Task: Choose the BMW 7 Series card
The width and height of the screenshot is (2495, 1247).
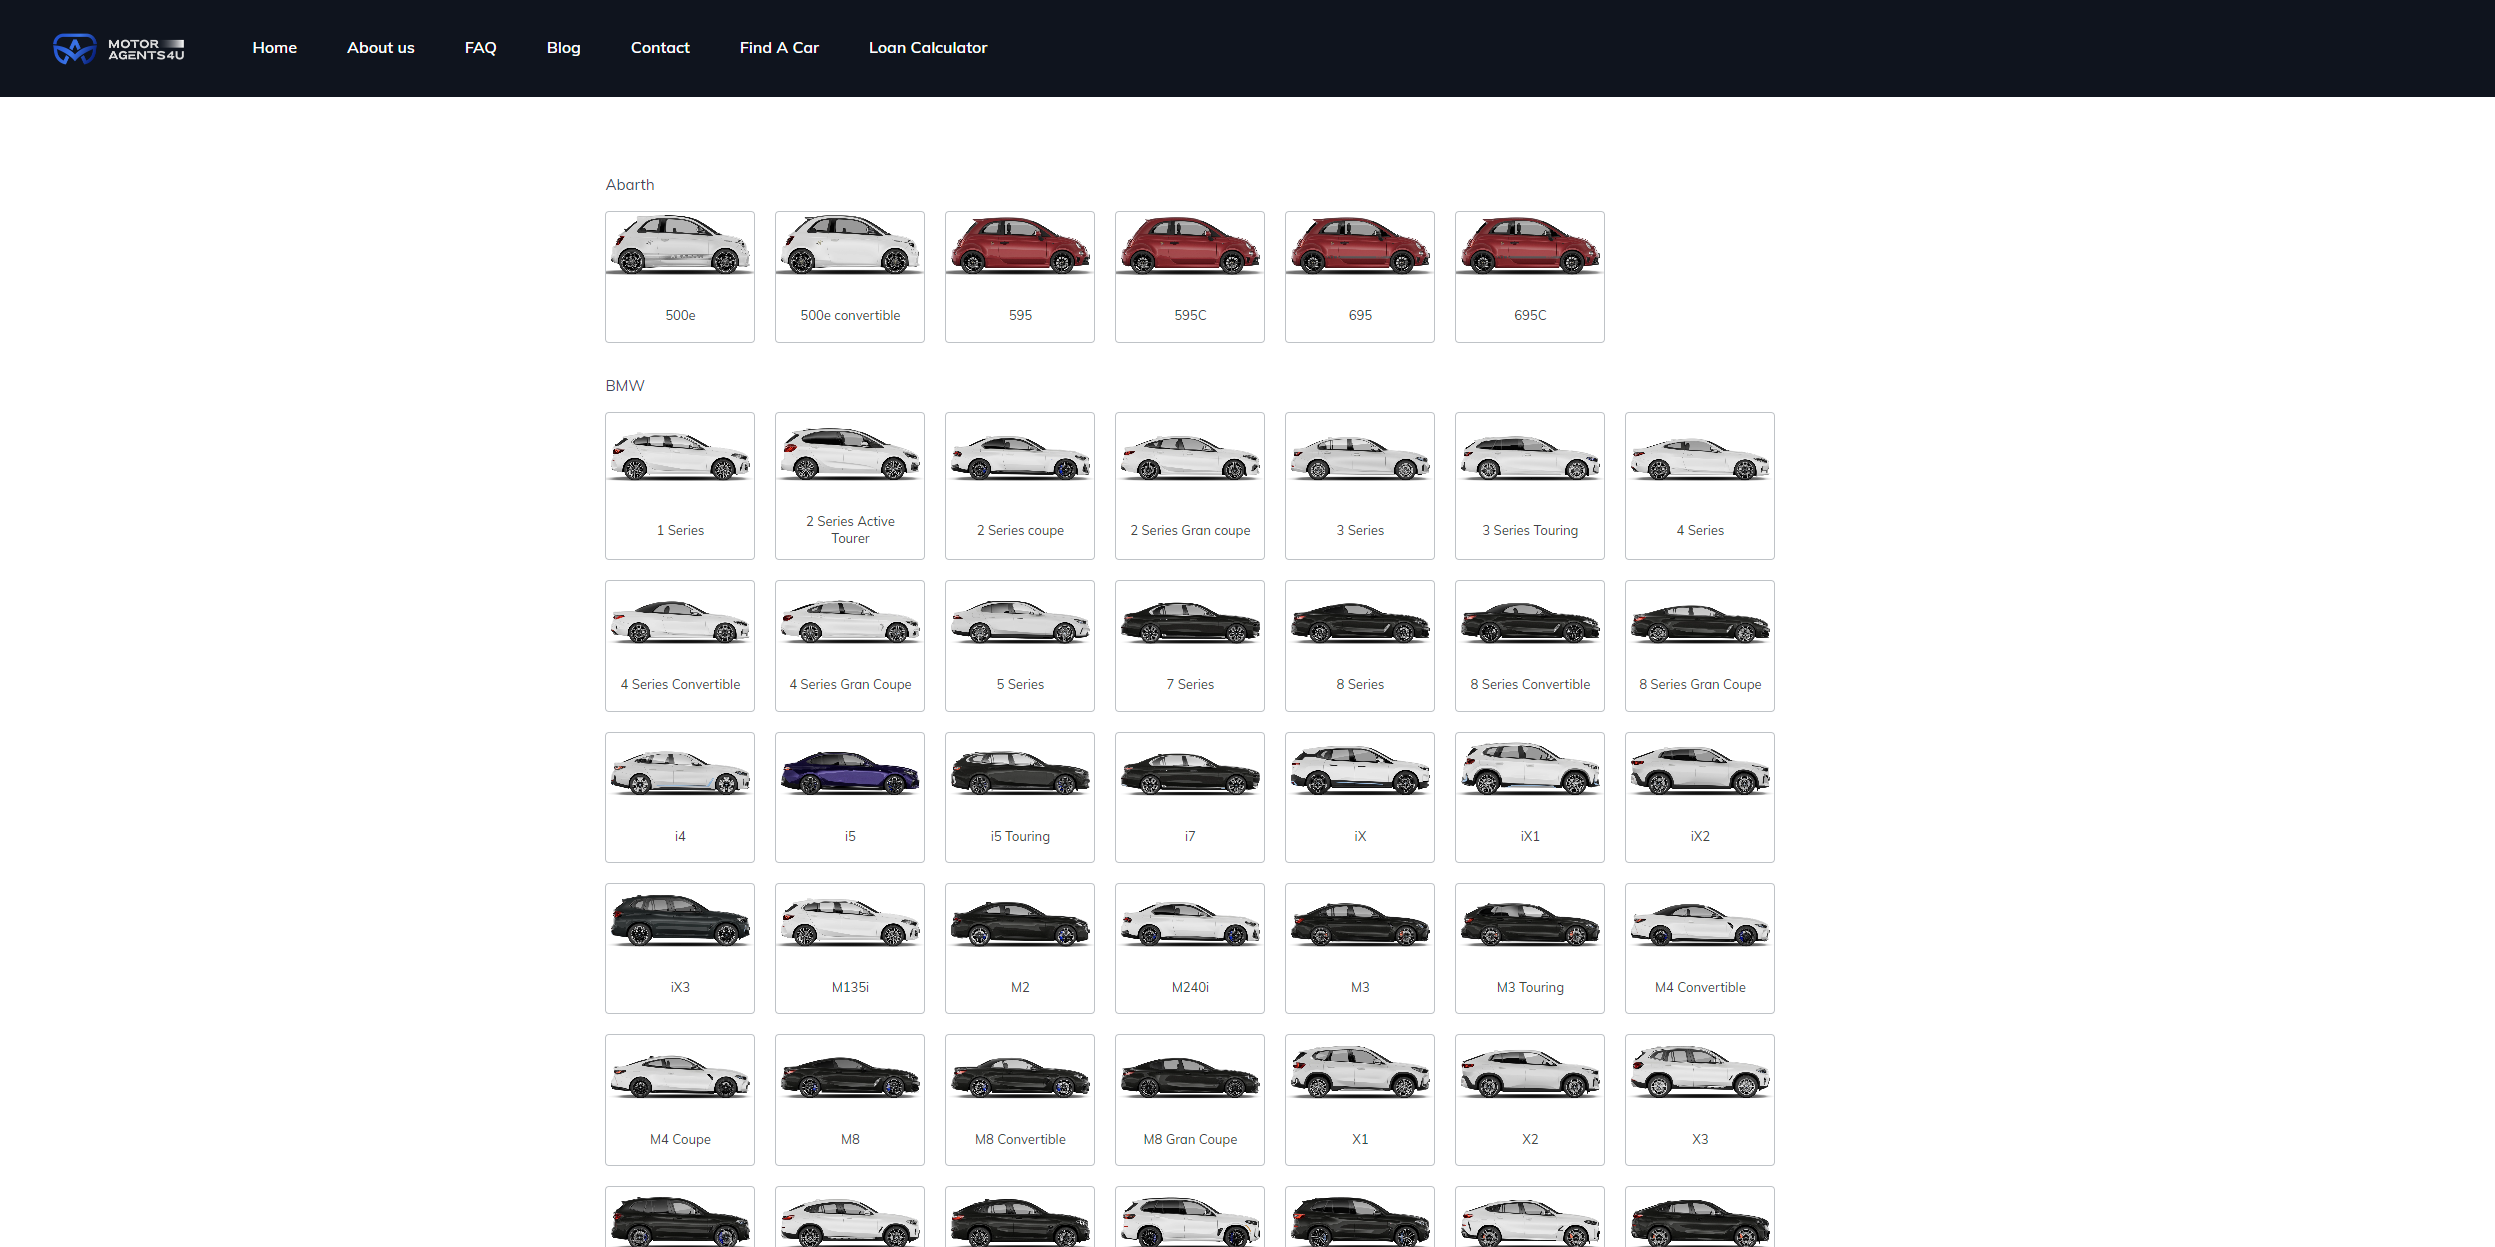Action: pyautogui.click(x=1190, y=646)
